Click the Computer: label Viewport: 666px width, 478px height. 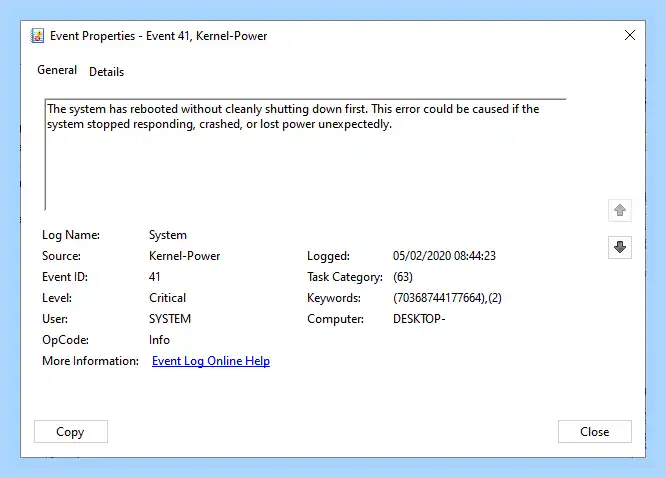click(x=335, y=319)
